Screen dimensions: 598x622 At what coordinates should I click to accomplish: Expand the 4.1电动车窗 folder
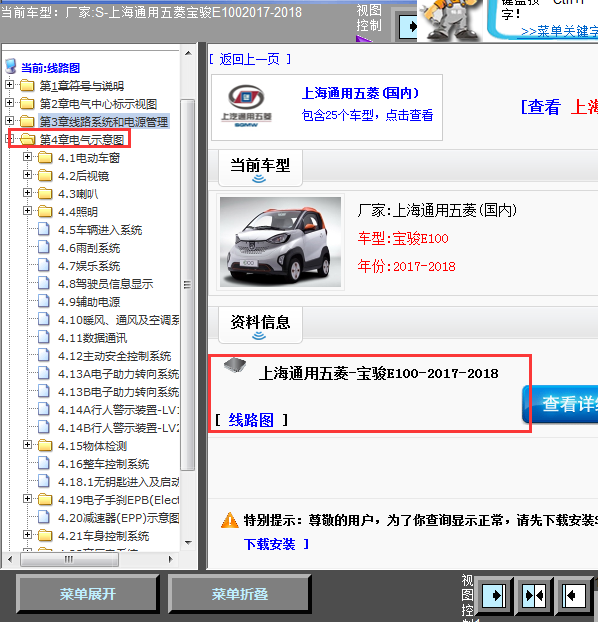(27, 157)
